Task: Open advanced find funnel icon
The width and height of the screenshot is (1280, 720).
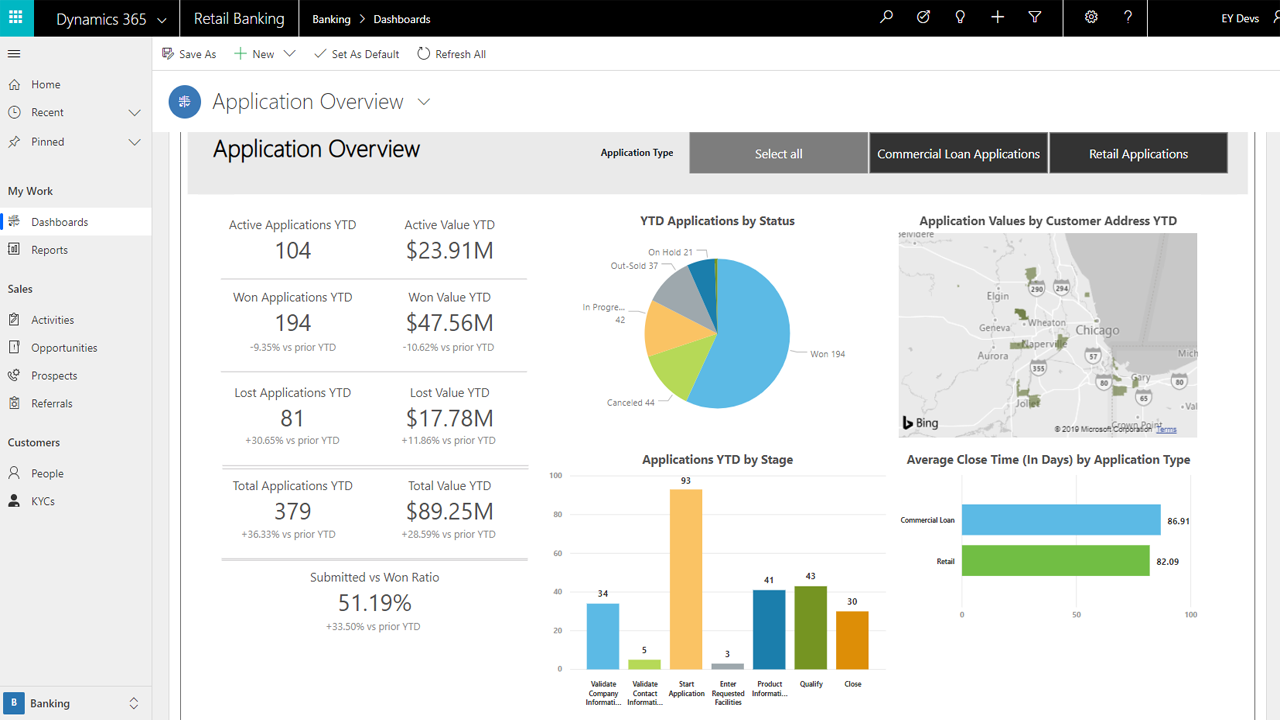Action: (1035, 17)
